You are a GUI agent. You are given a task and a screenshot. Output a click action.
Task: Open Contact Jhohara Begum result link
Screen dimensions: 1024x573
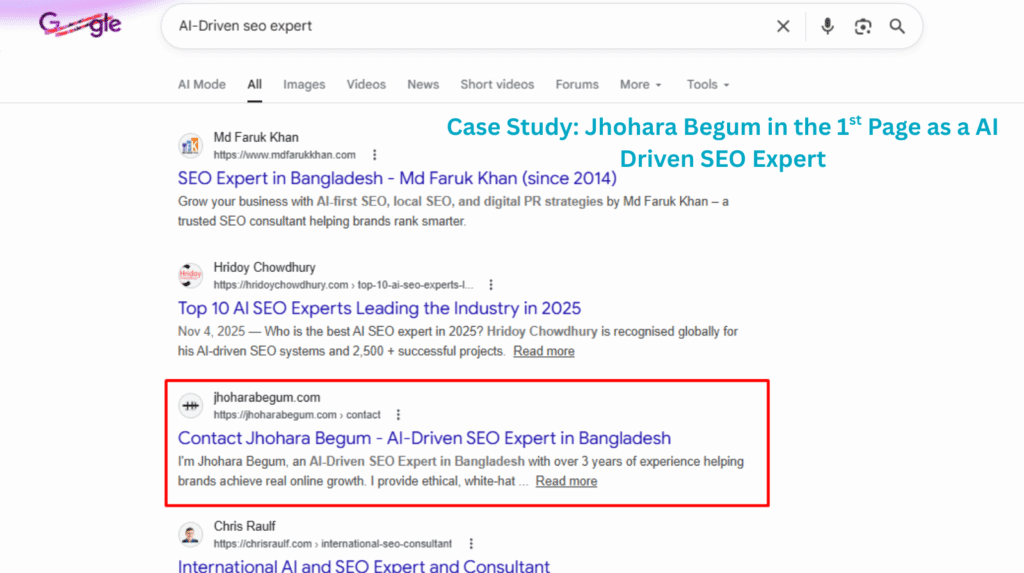pyautogui.click(x=424, y=438)
